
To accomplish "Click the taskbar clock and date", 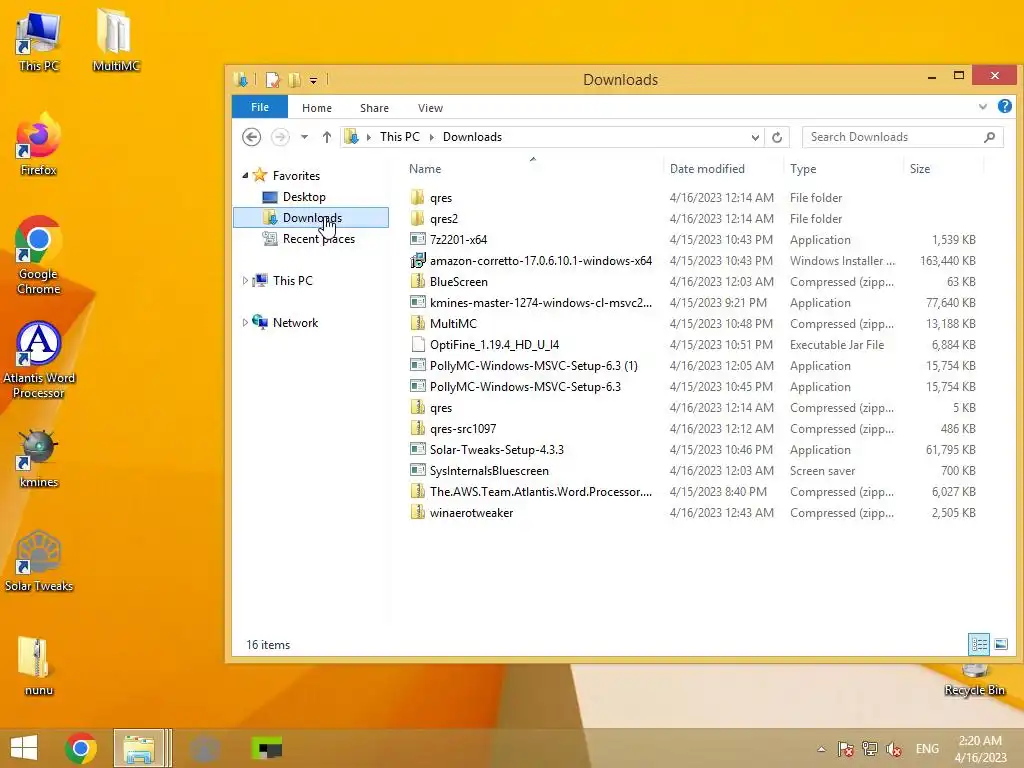I will tap(980, 749).
